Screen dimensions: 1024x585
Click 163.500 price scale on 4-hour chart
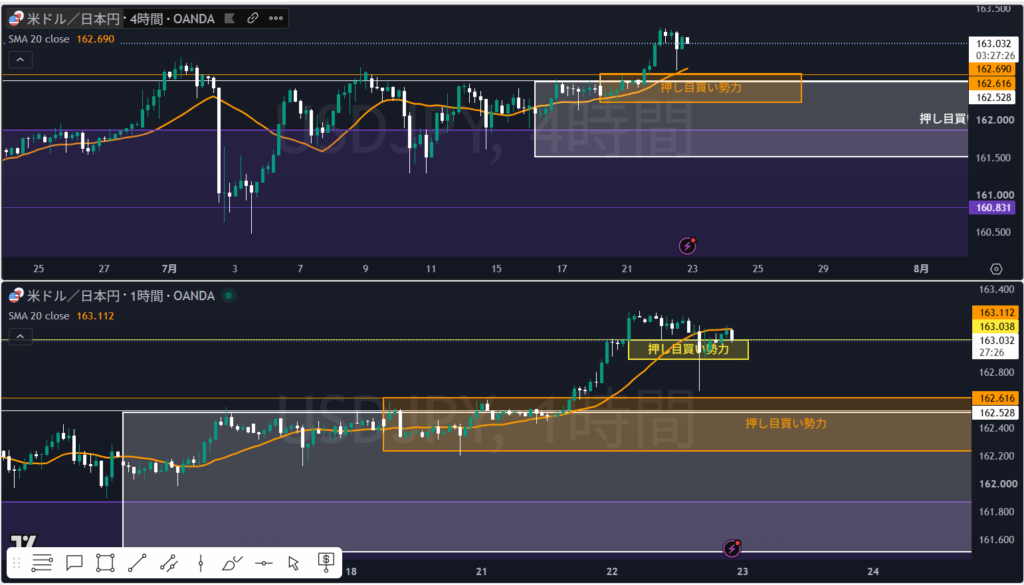(x=994, y=9)
